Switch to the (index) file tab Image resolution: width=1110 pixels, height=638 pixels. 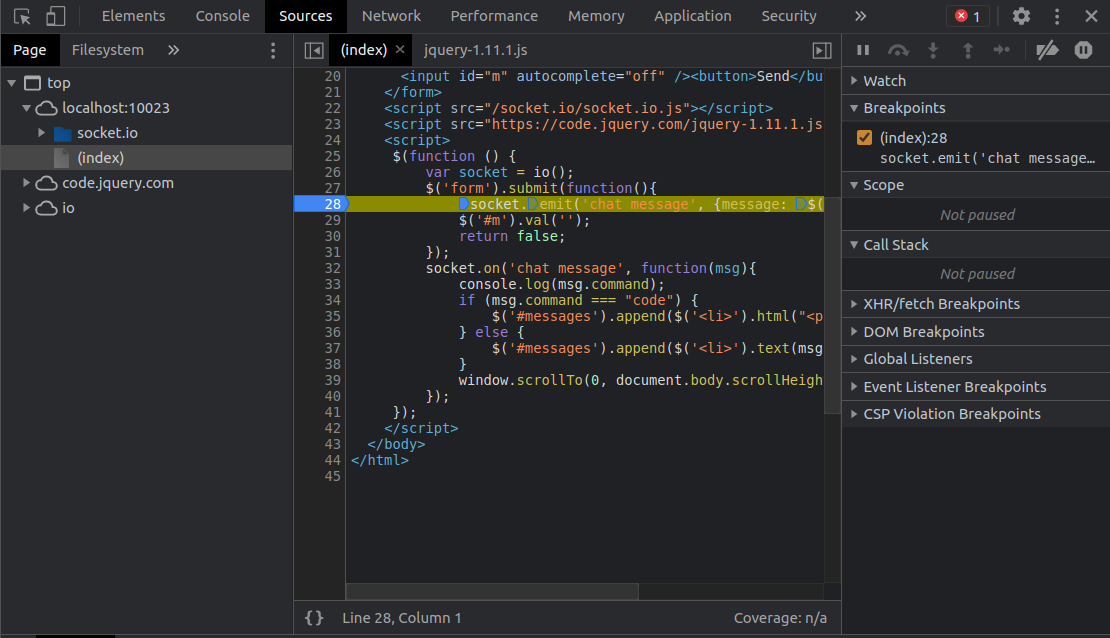click(363, 50)
